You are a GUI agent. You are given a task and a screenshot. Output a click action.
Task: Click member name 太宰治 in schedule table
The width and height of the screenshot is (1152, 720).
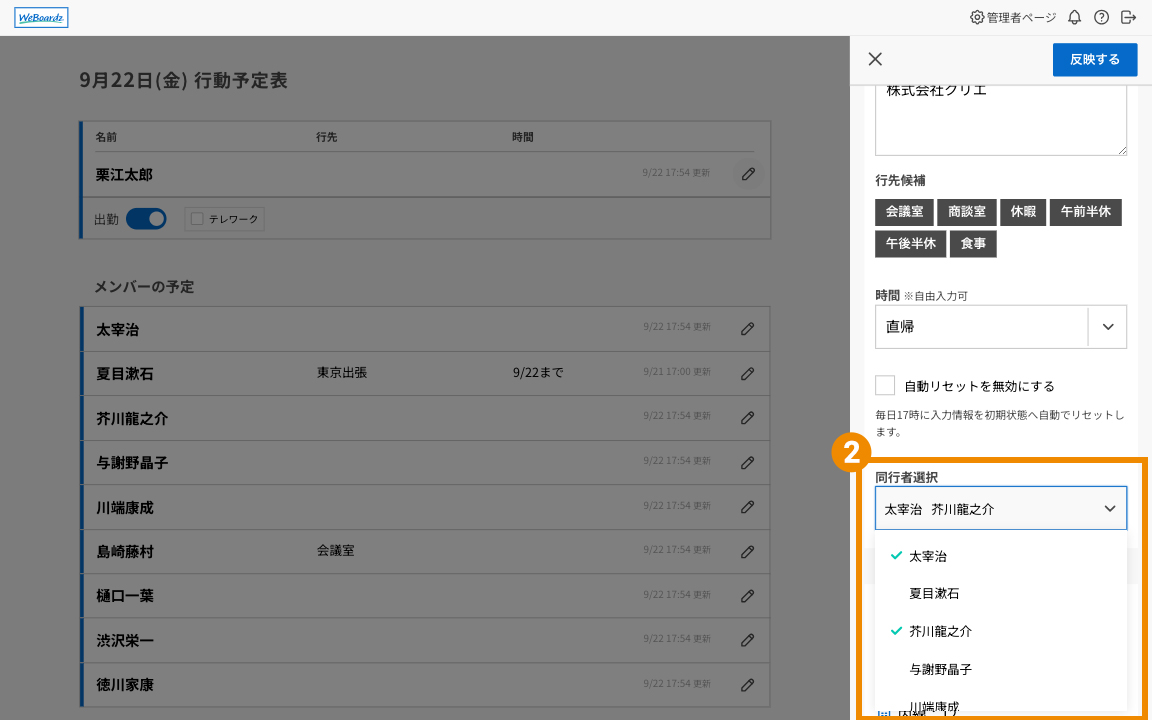pos(118,330)
